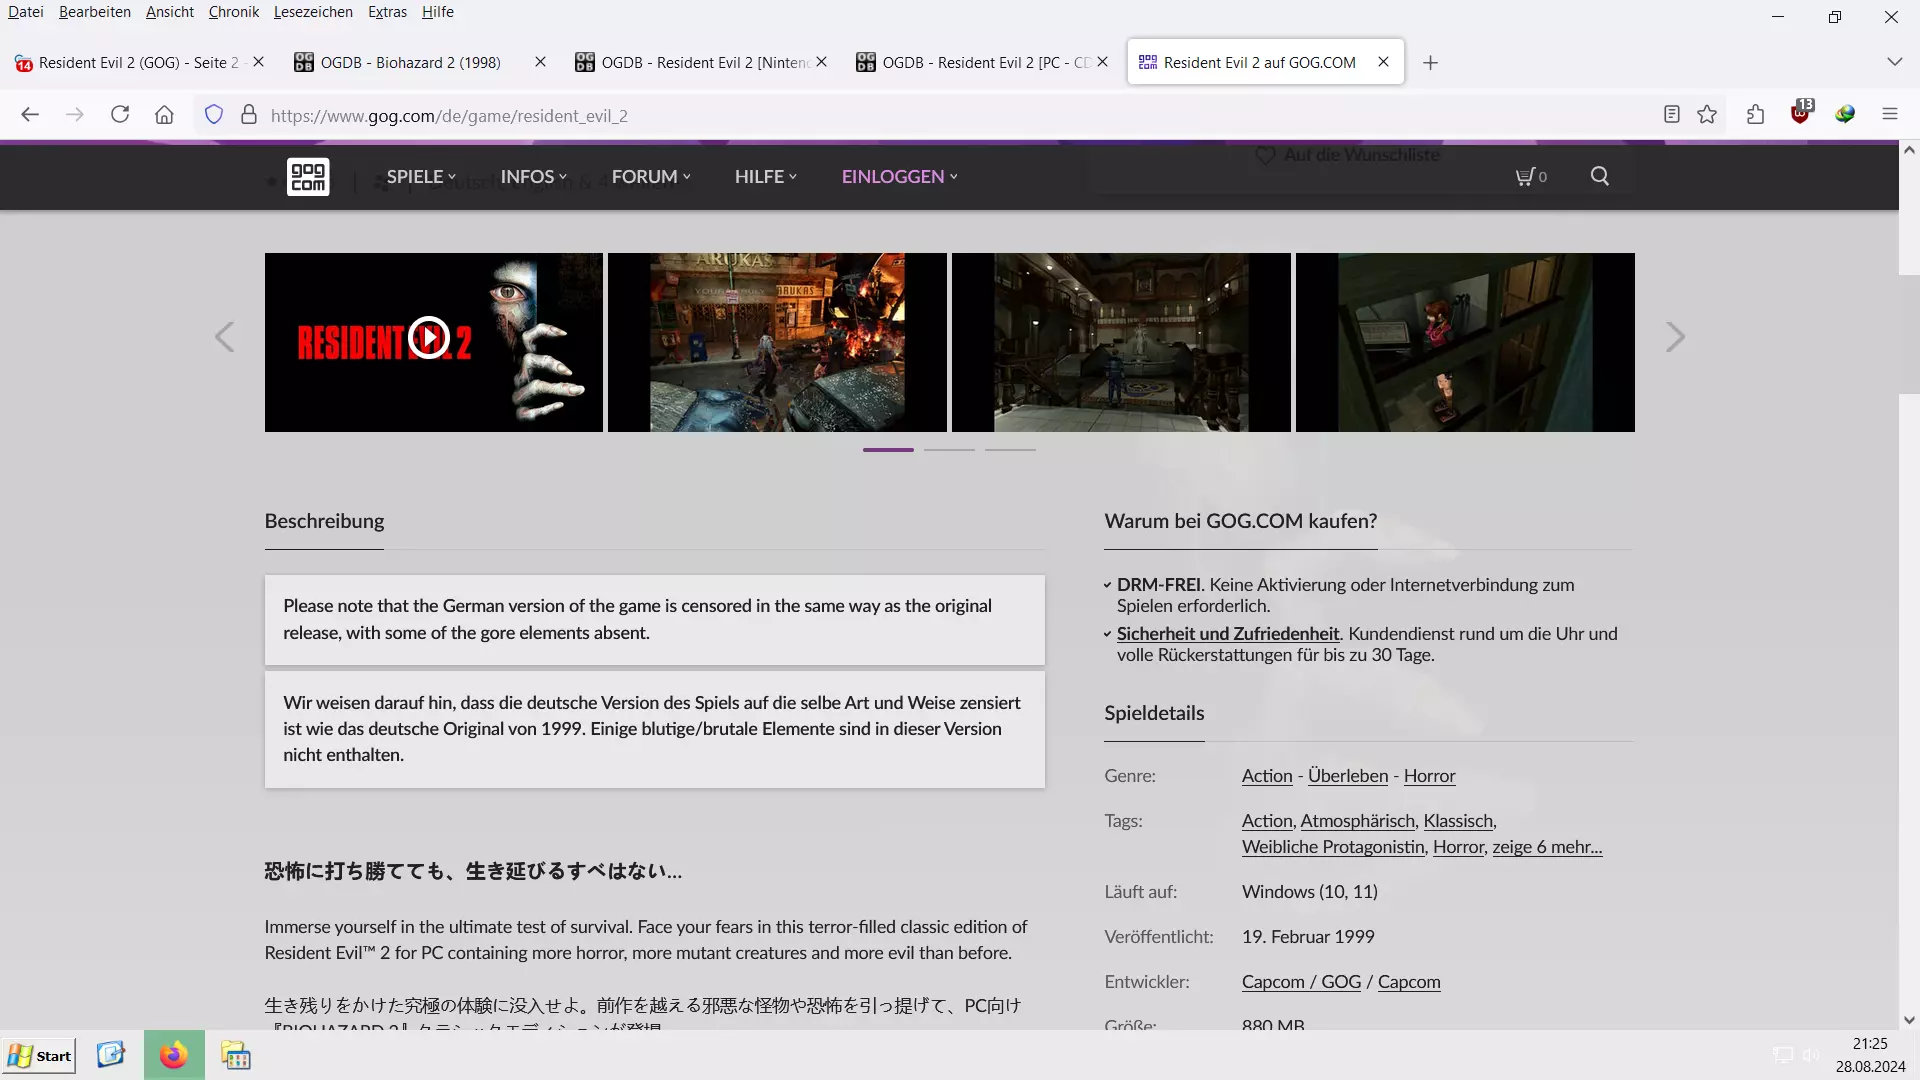Play the Resident Evil 2 trailer
Image resolution: width=1920 pixels, height=1080 pixels.
pyautogui.click(x=429, y=338)
